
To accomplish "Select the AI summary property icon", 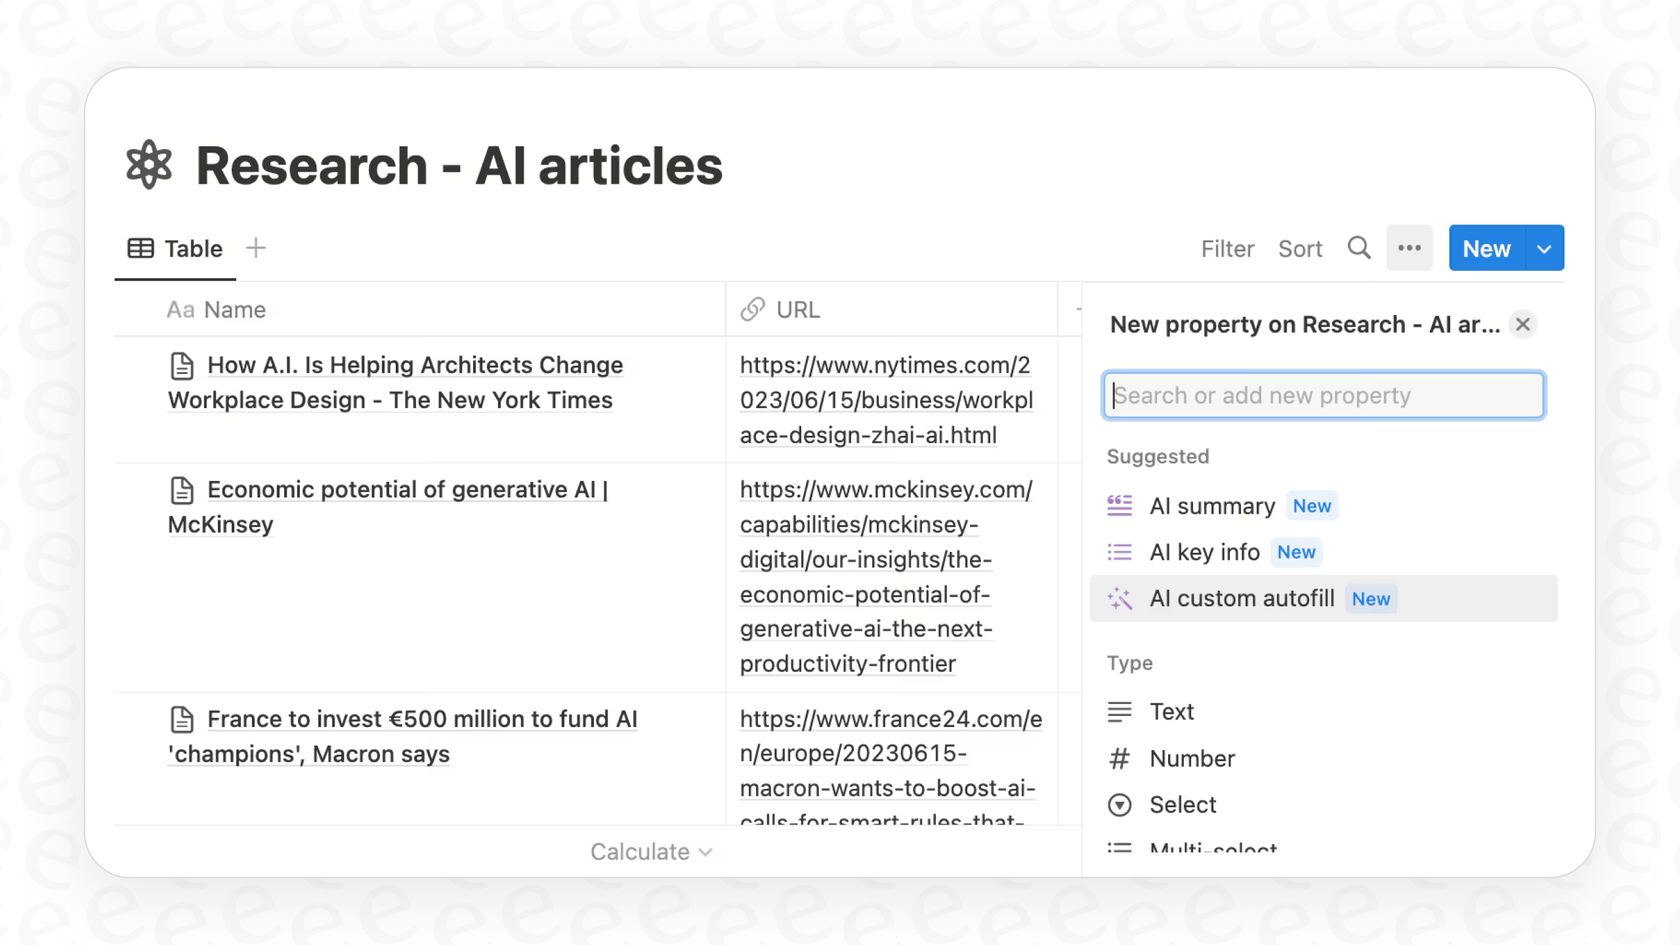I will [x=1120, y=505].
